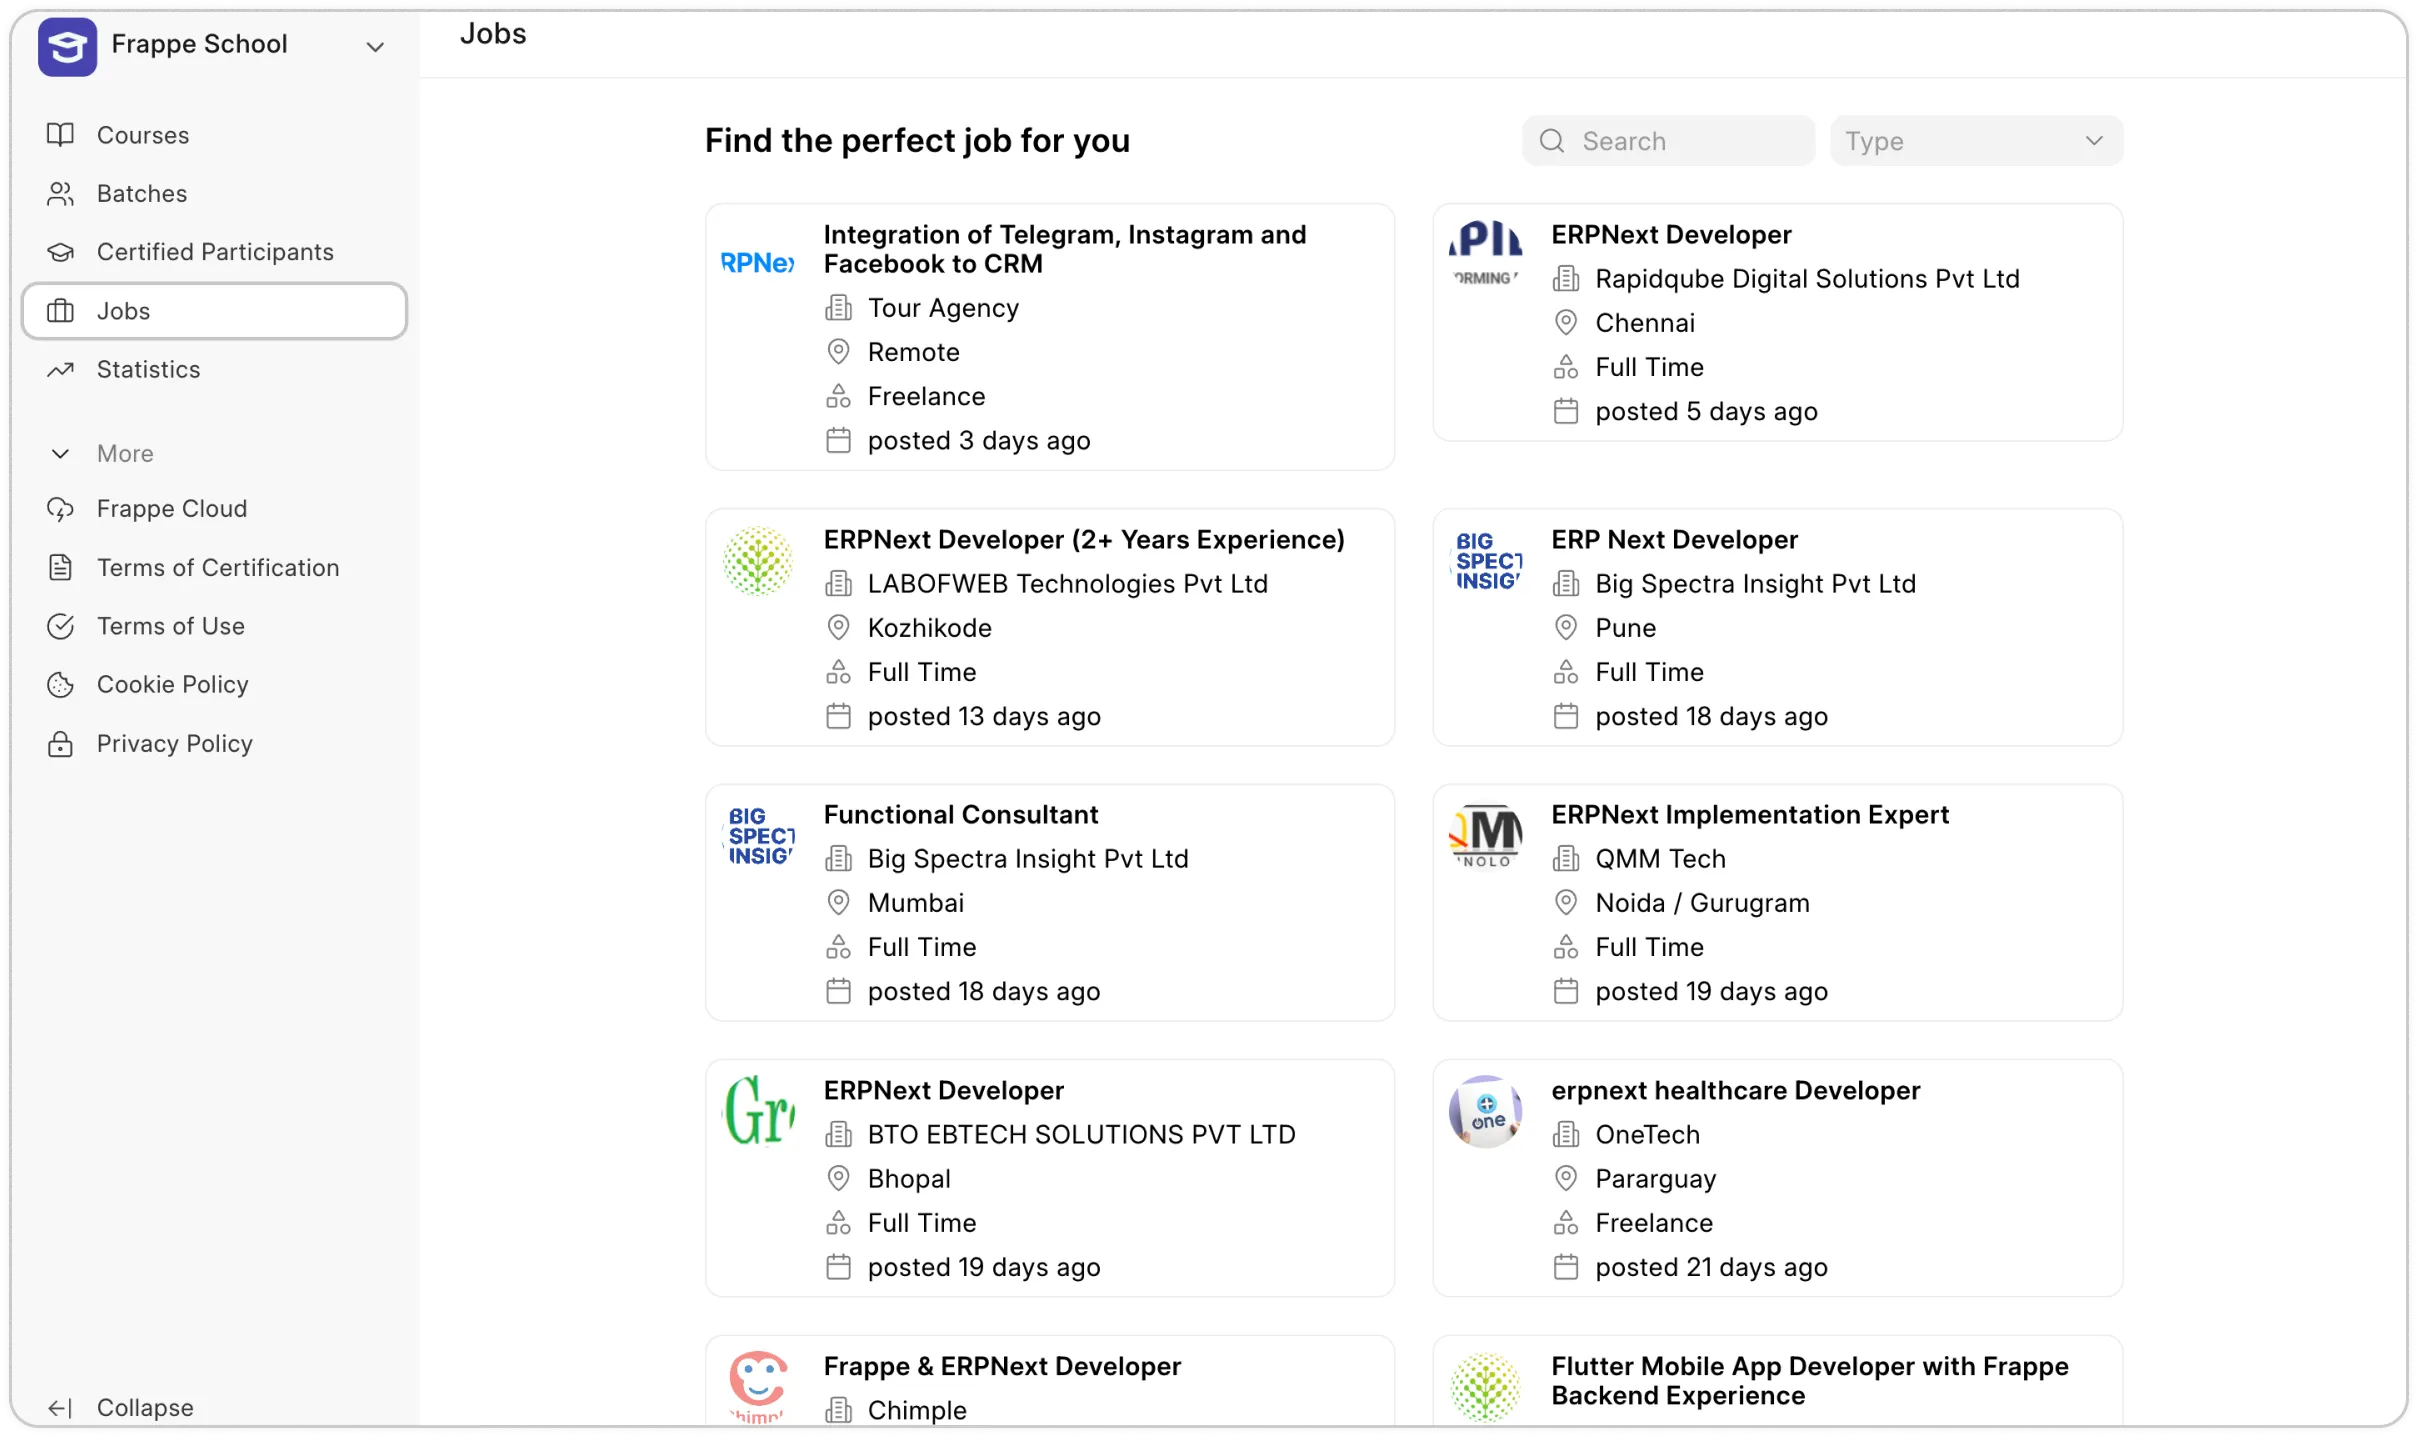
Task: Open Batches from the sidebar menu
Action: [141, 193]
